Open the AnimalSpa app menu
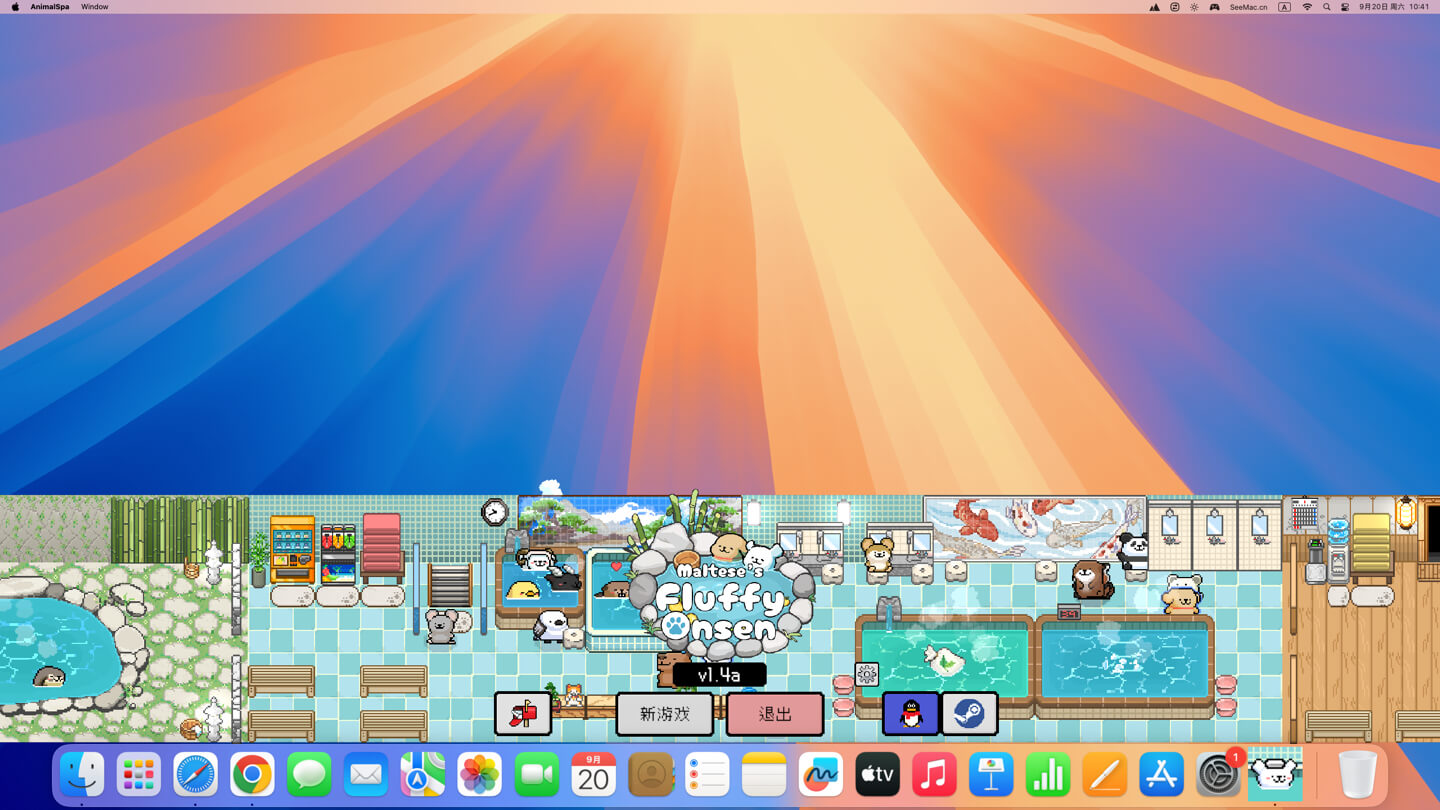1440x810 pixels. point(50,7)
